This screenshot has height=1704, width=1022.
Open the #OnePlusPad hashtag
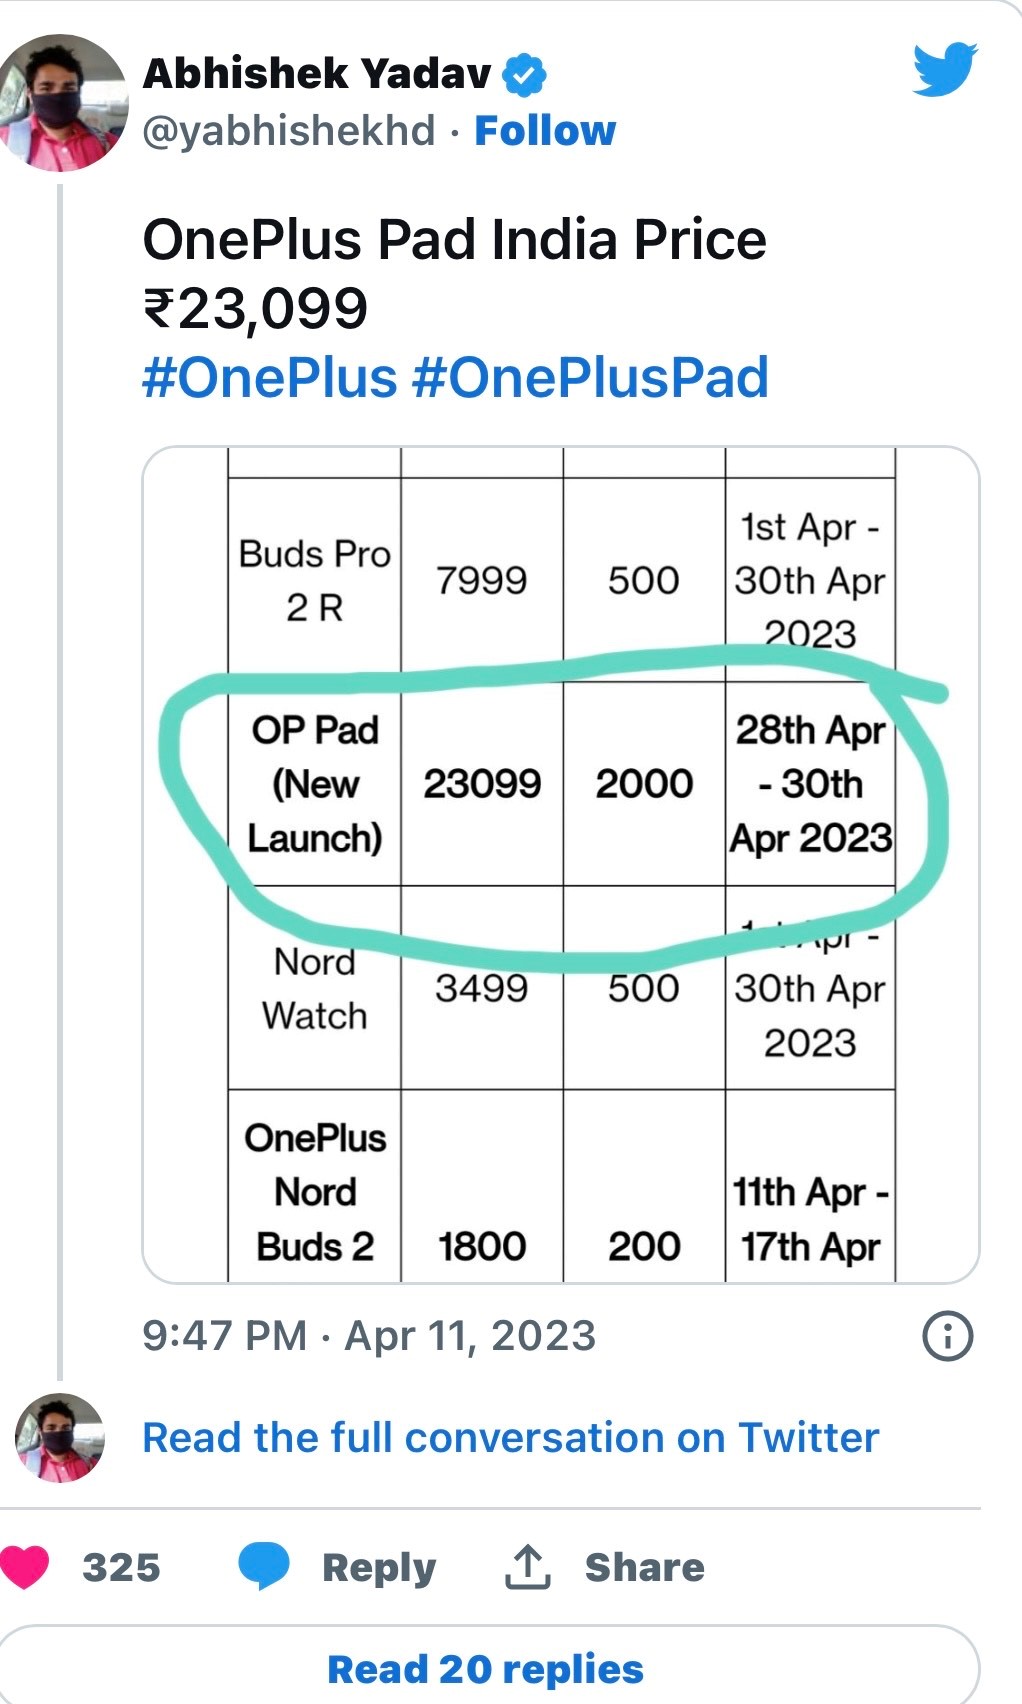[590, 378]
